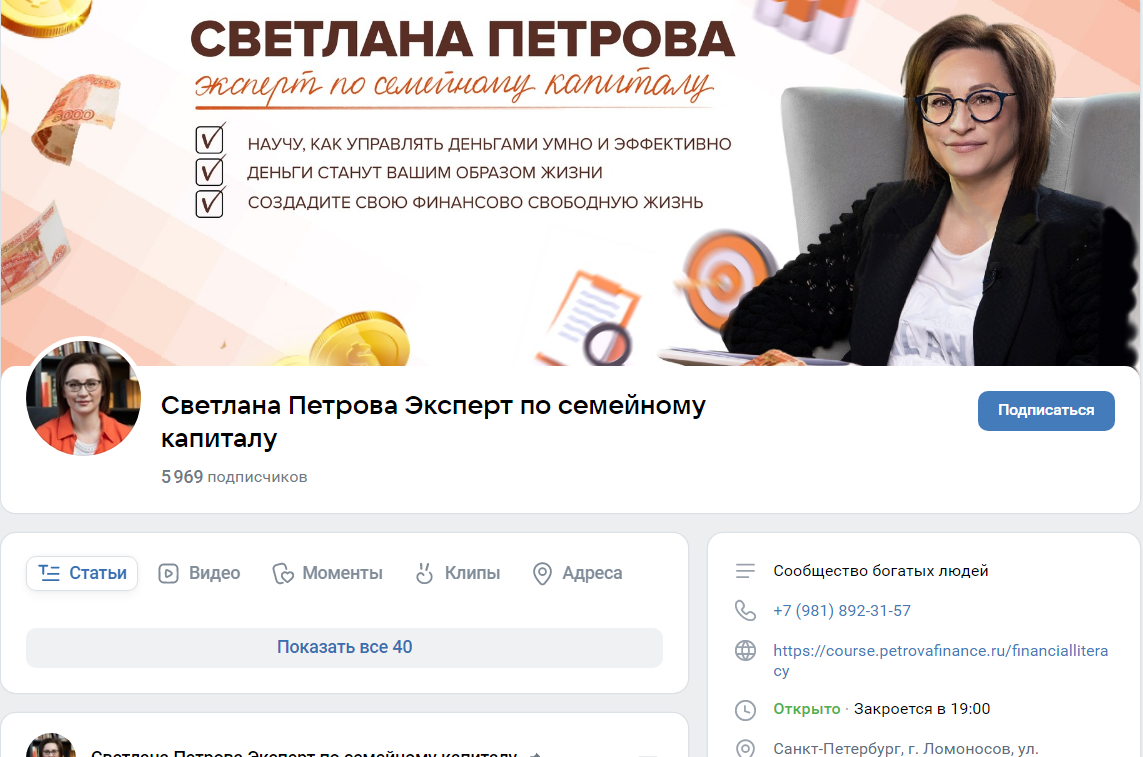
Task: Click the clock opening hours icon
Action: [745, 710]
